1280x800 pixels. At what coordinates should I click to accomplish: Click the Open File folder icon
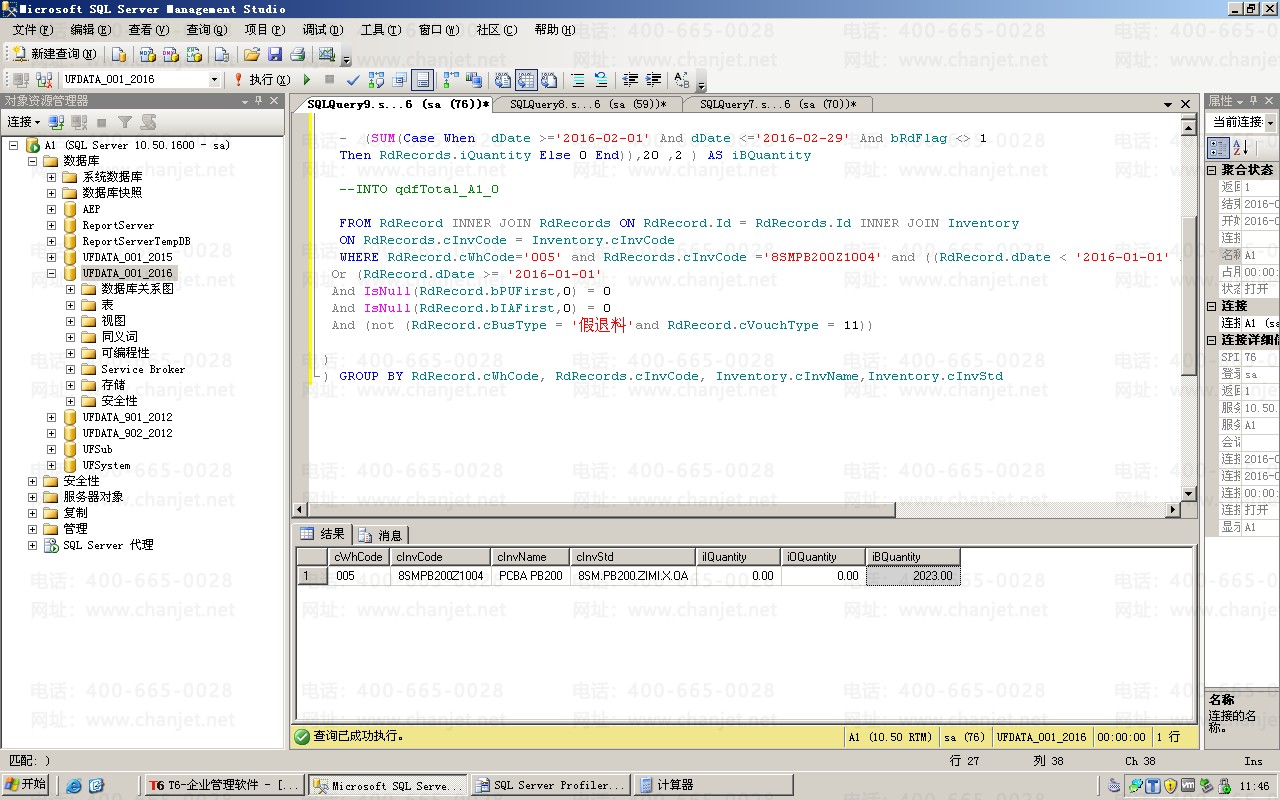pos(252,54)
